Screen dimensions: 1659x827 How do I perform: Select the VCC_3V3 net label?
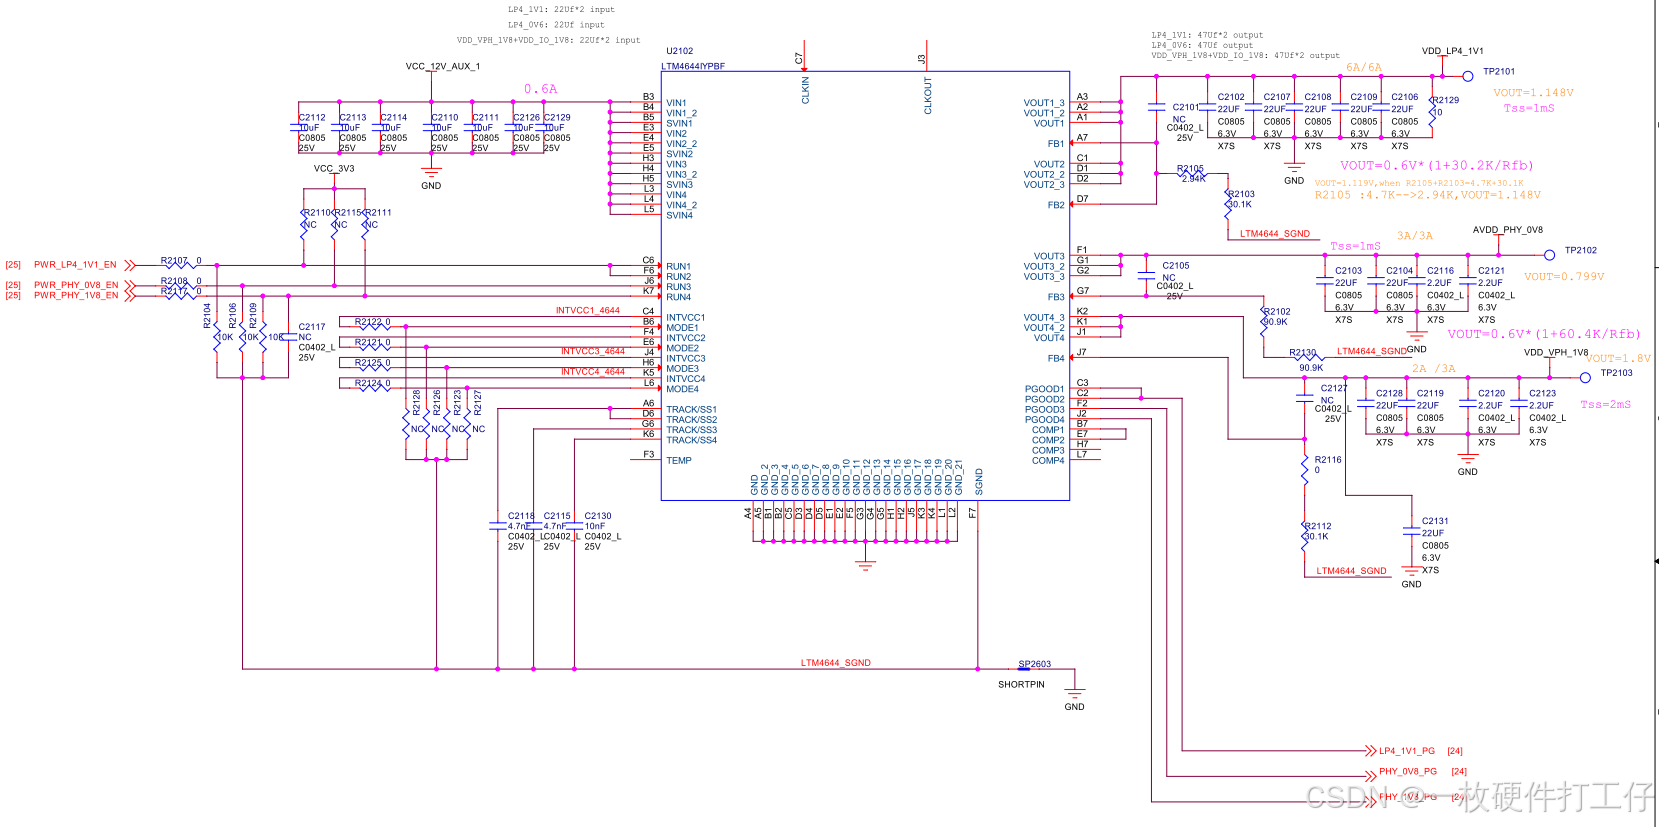(334, 169)
